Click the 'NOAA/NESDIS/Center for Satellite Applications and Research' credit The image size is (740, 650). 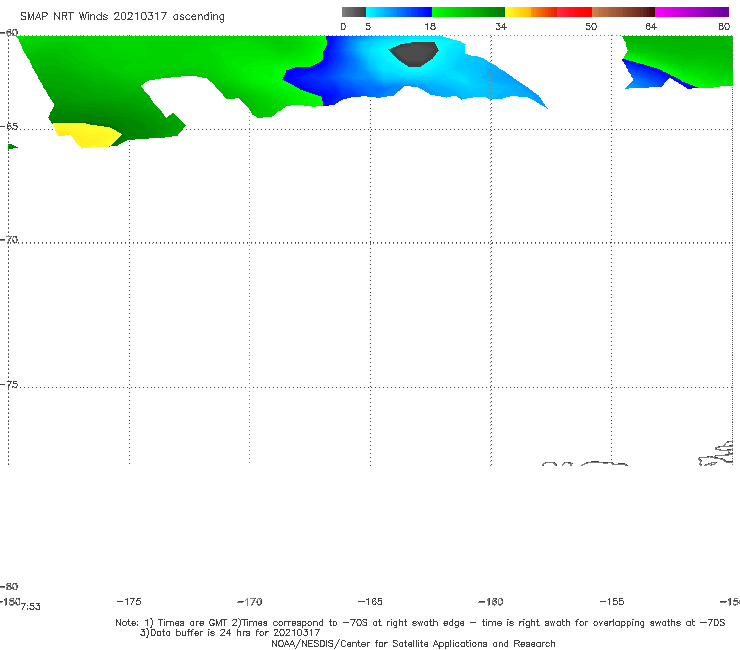[413, 643]
